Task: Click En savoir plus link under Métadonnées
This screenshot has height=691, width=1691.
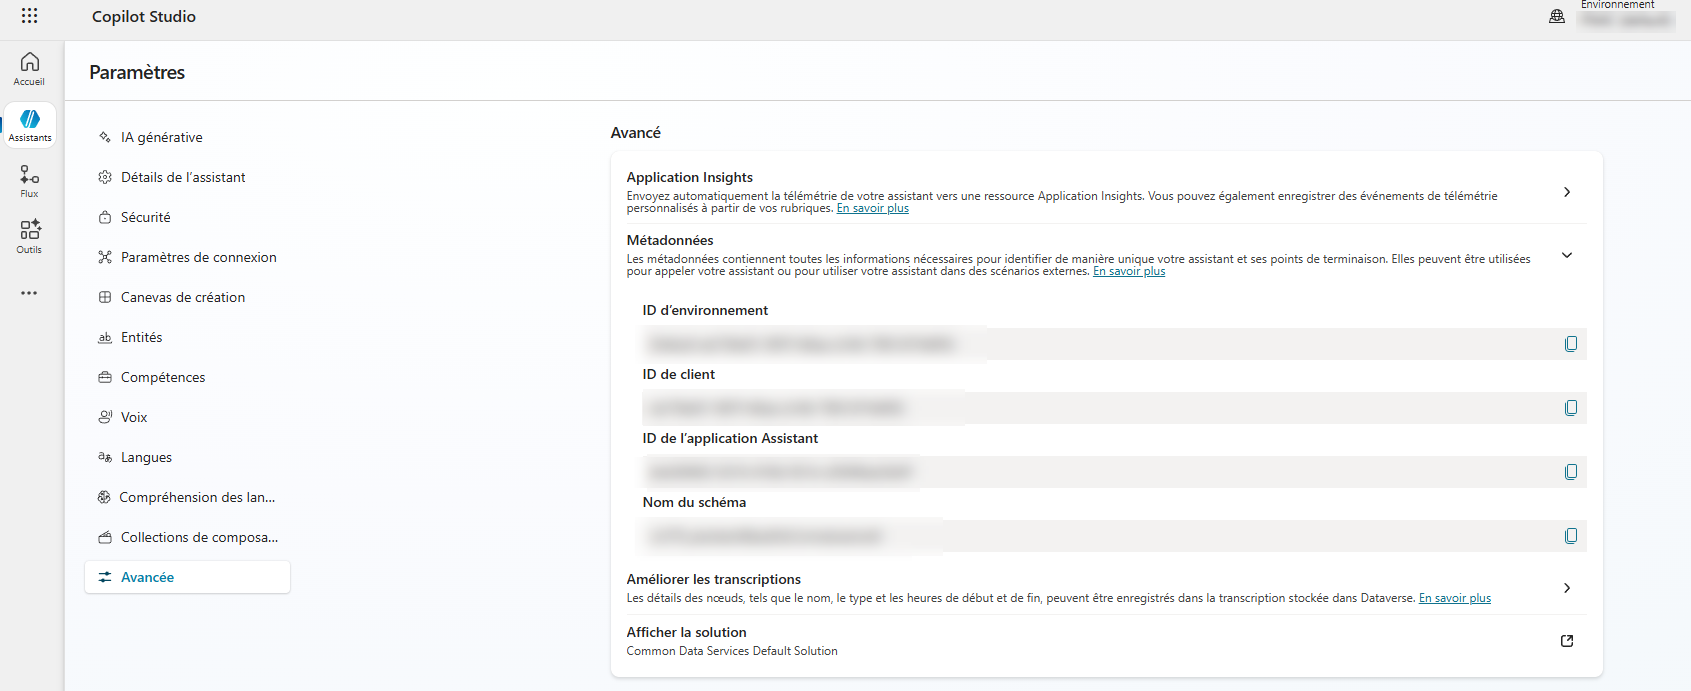Action: pyautogui.click(x=1128, y=271)
